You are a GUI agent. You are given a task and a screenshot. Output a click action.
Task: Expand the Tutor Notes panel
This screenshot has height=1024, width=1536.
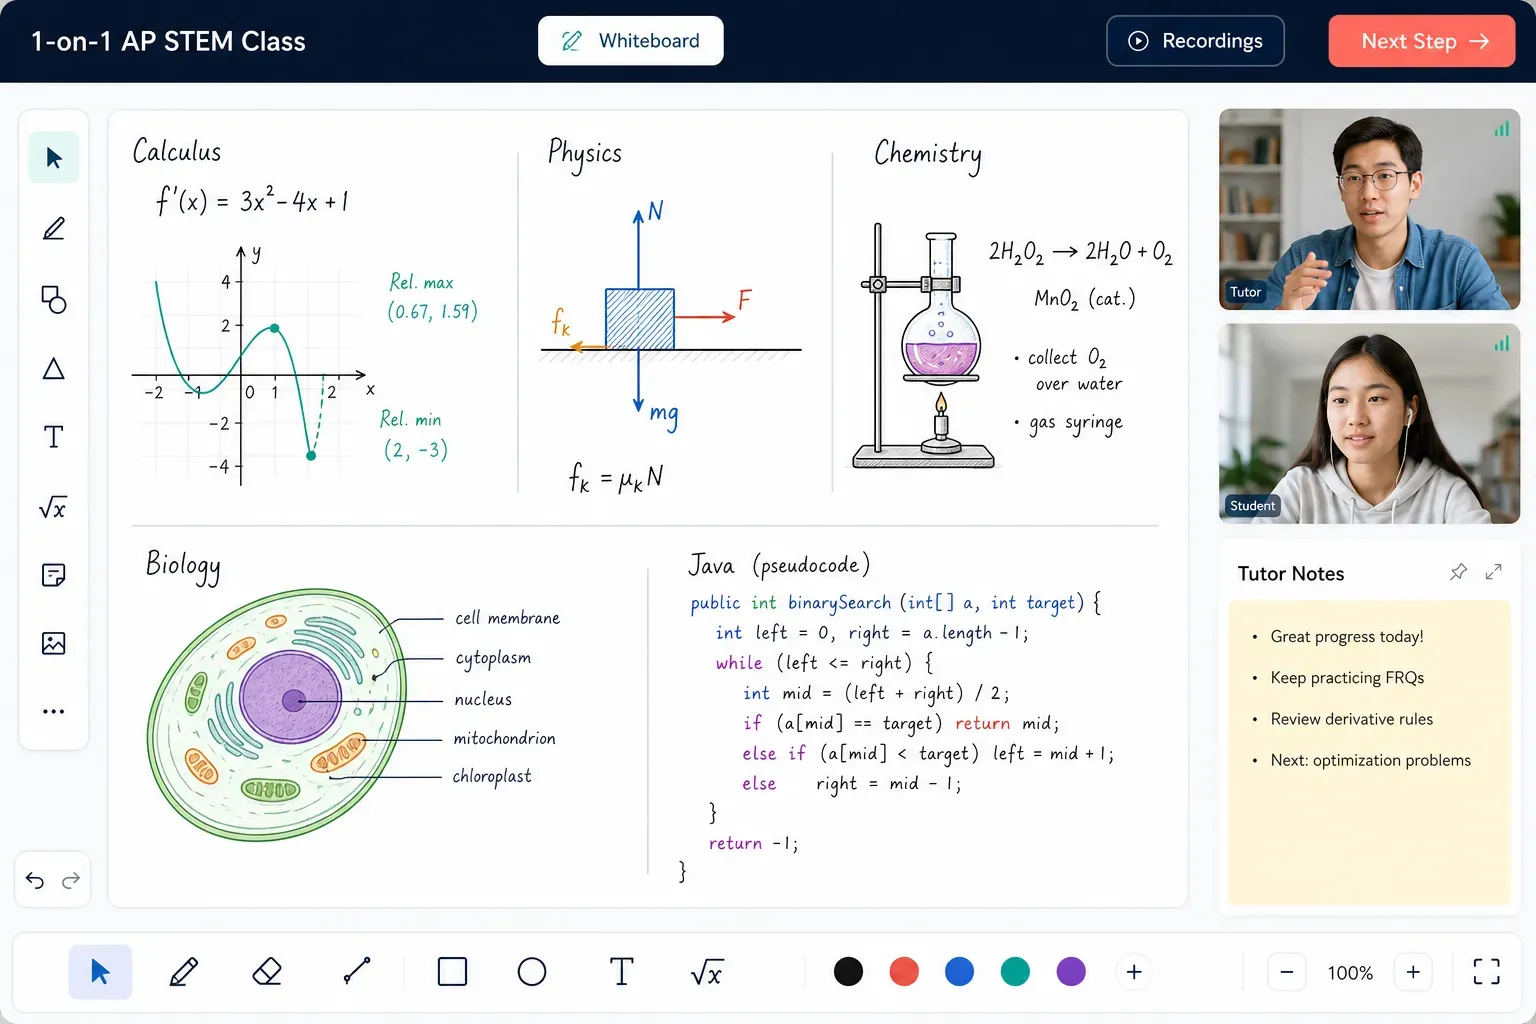1494,572
